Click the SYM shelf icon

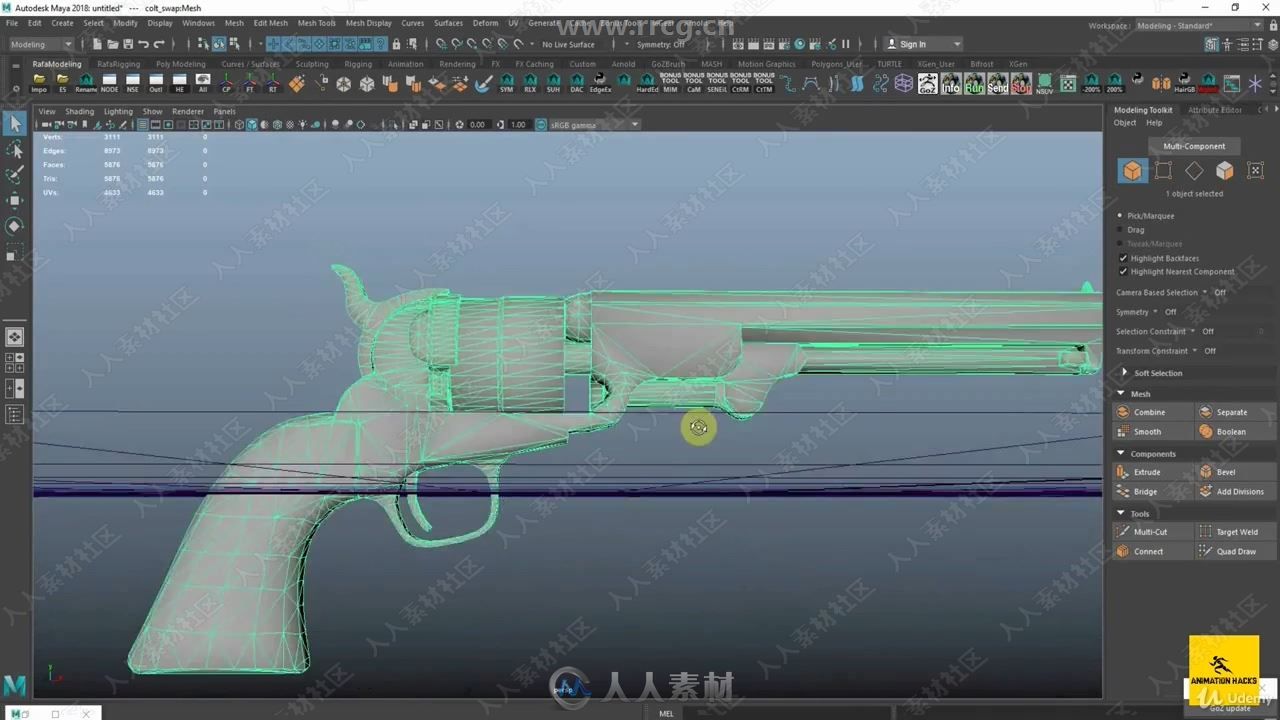click(507, 84)
